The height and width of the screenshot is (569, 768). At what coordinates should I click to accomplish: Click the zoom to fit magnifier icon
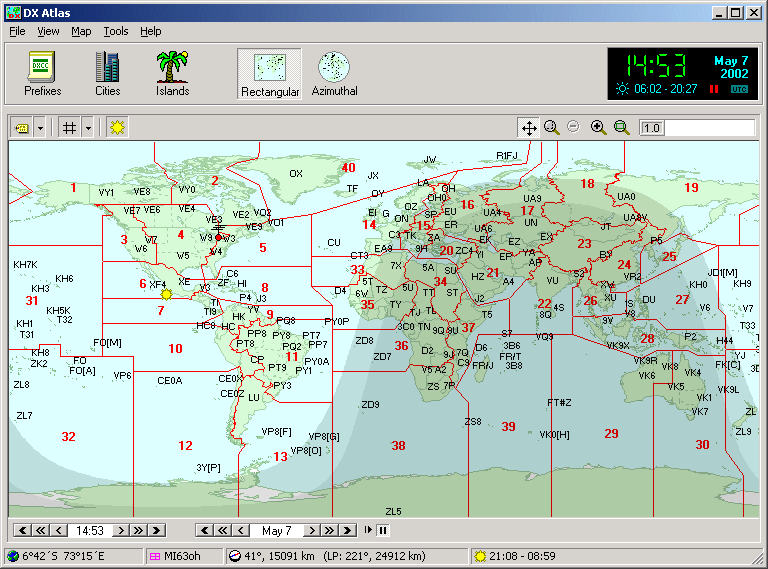621,127
